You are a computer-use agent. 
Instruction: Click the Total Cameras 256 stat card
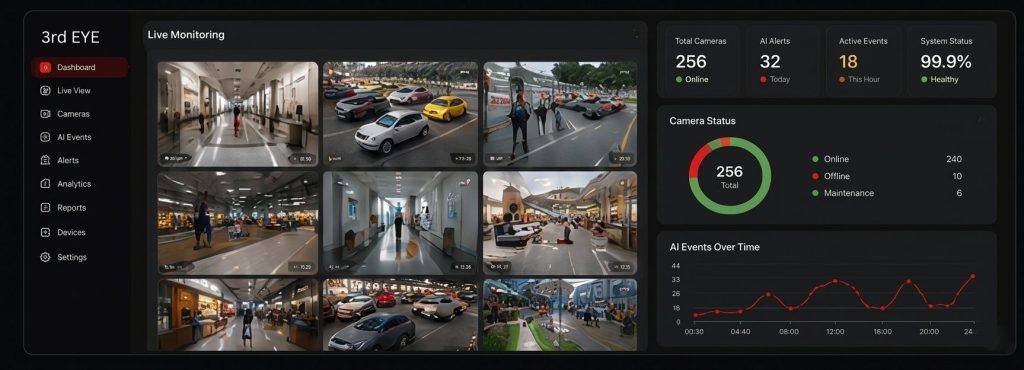[x=702, y=60]
